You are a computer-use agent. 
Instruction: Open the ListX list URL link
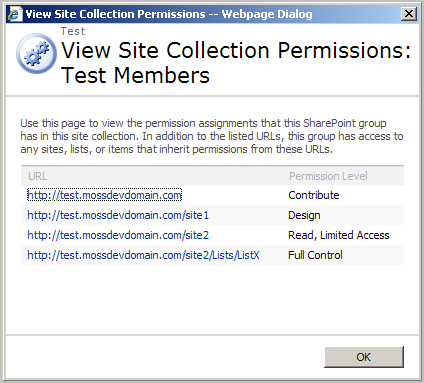143,255
